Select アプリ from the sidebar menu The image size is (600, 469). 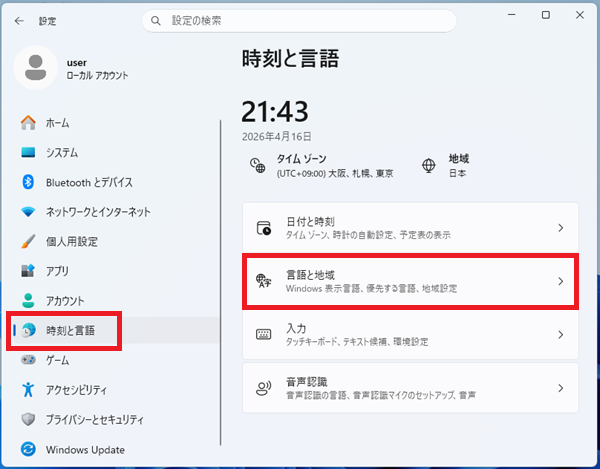(x=57, y=271)
